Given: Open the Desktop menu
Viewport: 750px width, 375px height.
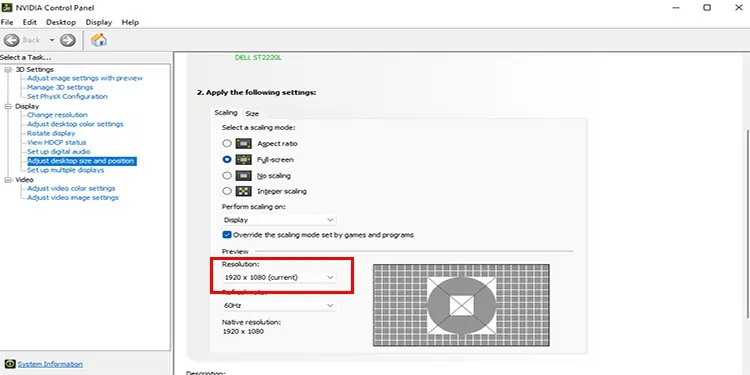Looking at the screenshot, I should 61,22.
